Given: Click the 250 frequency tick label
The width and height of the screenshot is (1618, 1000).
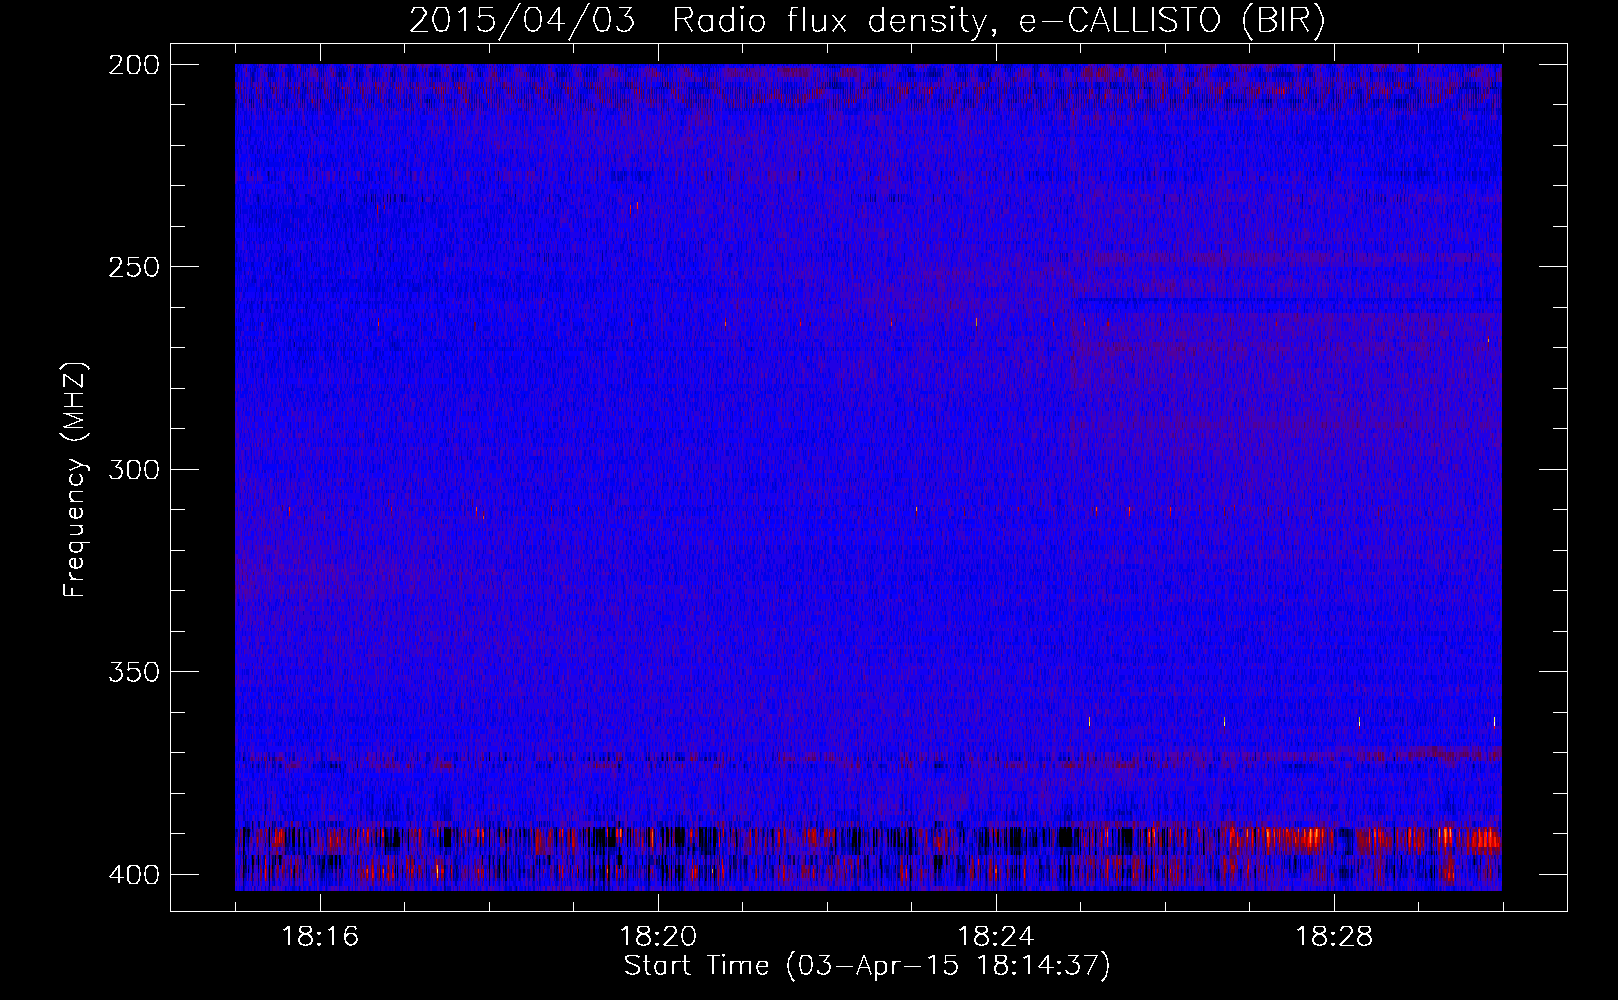Looking at the screenshot, I should [x=134, y=267].
